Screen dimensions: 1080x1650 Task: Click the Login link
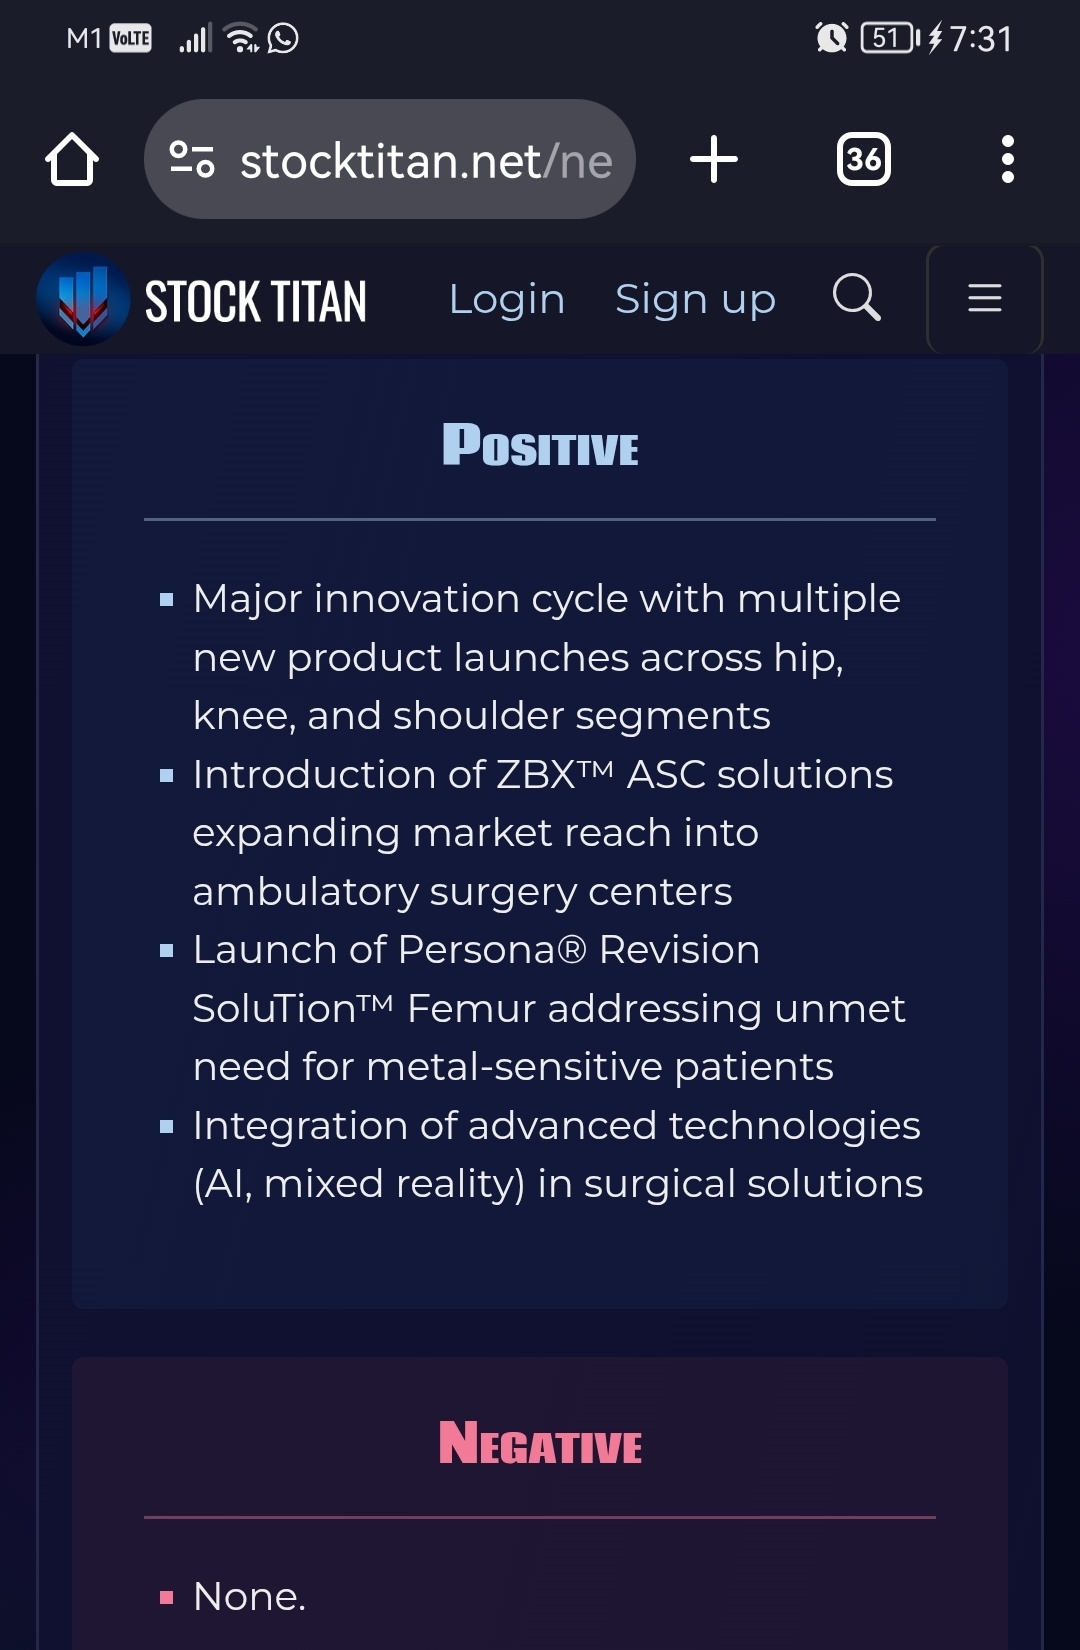click(507, 299)
